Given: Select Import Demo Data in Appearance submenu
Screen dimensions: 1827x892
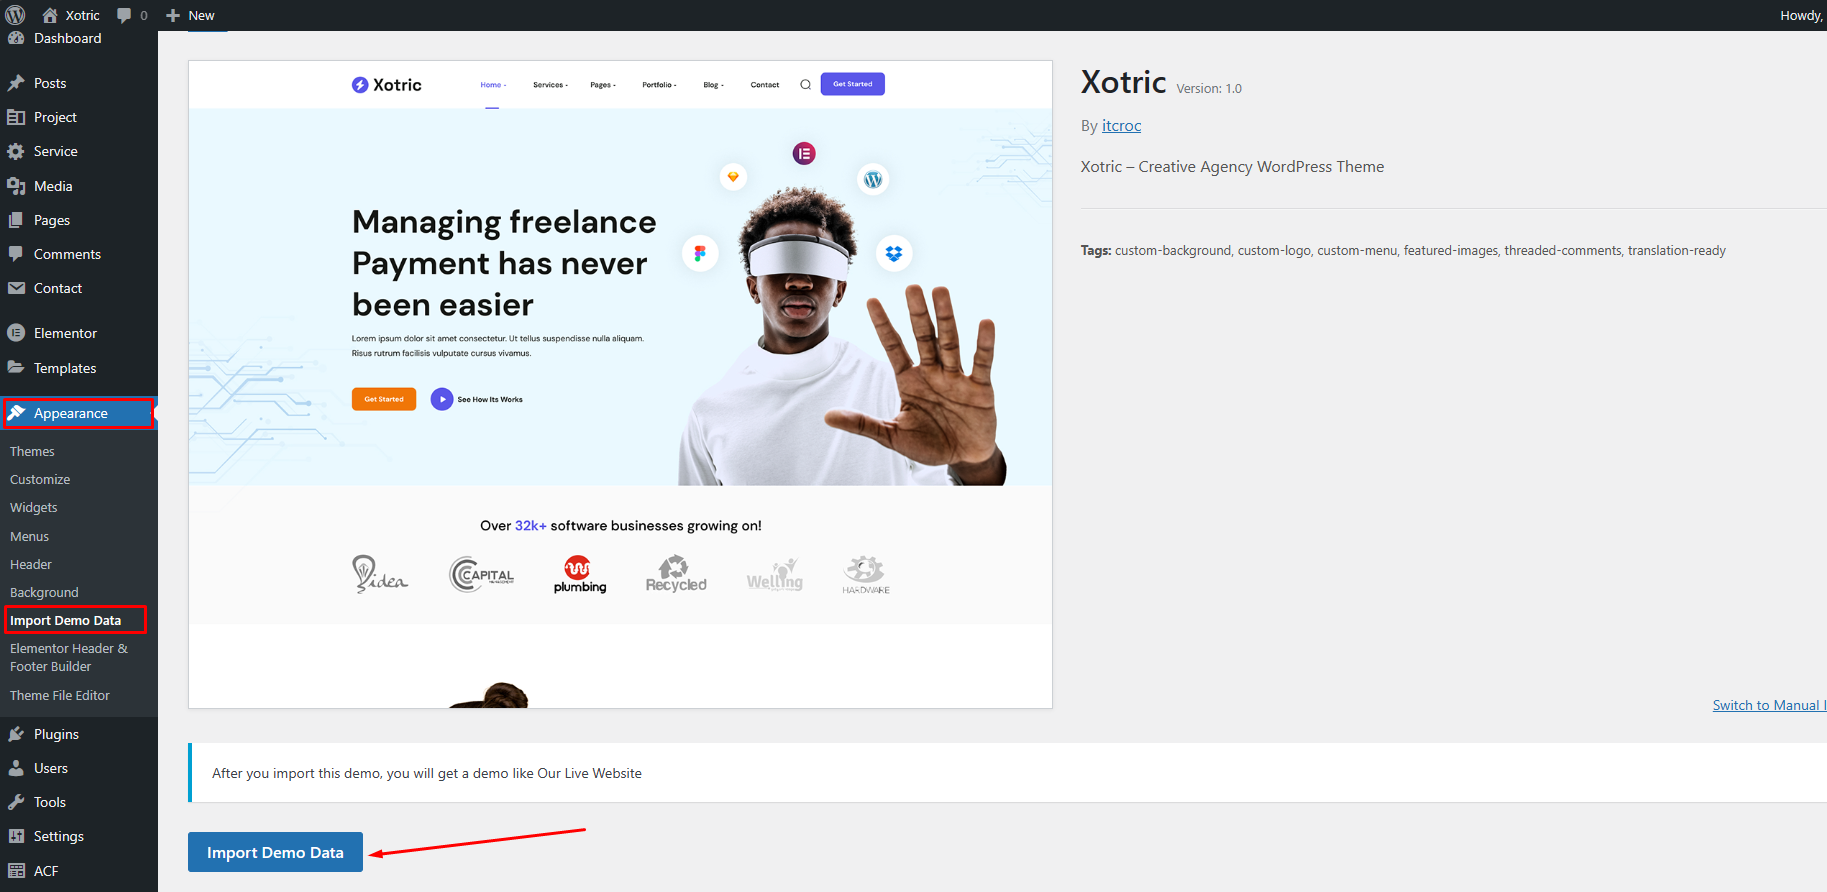Looking at the screenshot, I should pos(66,620).
